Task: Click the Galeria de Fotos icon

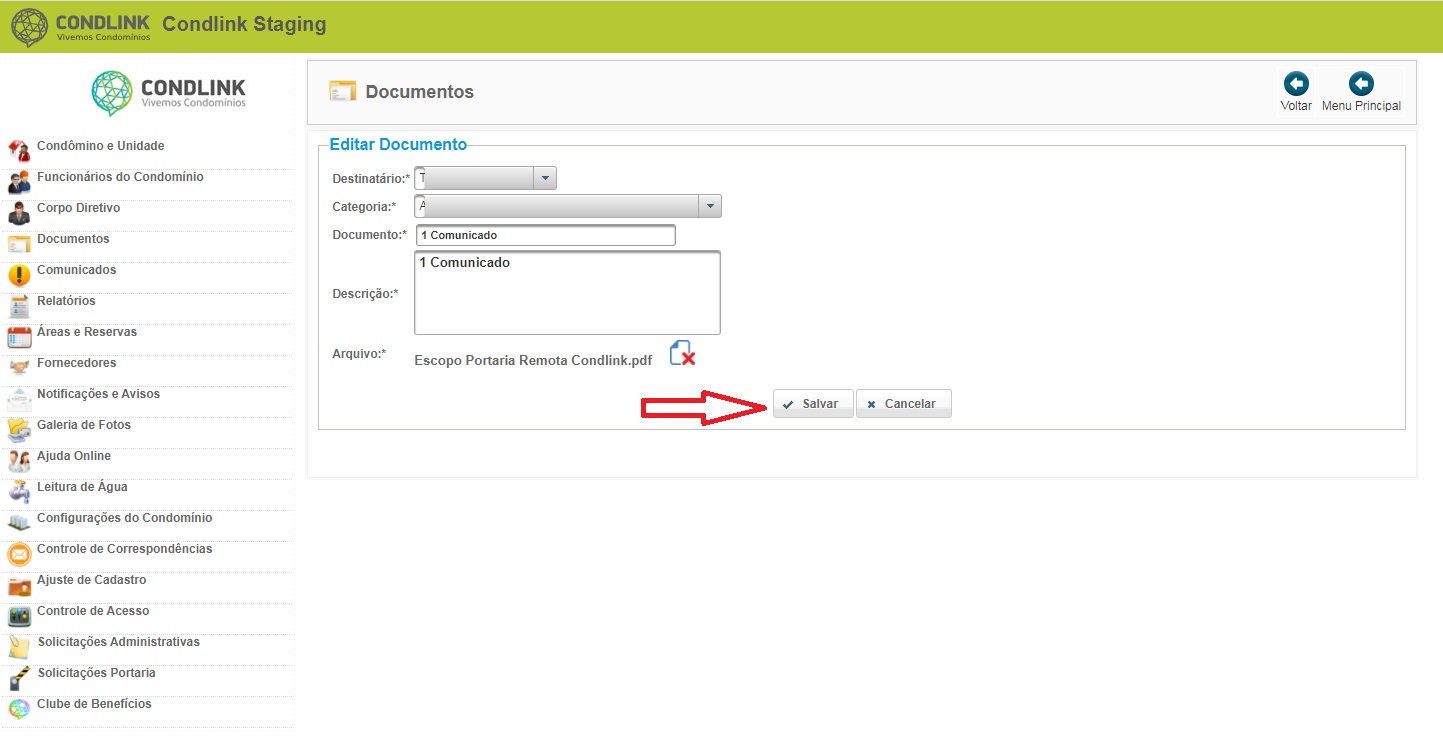Action: pyautogui.click(x=19, y=430)
